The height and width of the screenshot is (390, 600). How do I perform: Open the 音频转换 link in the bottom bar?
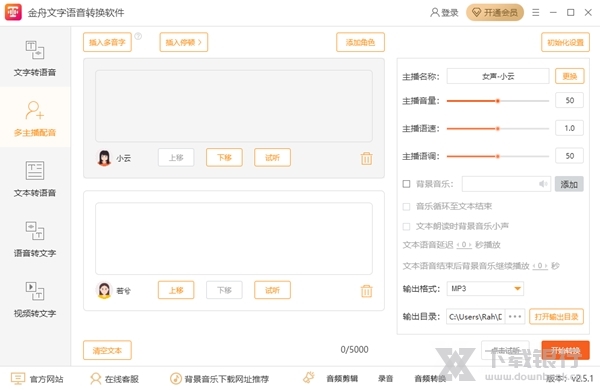[x=430, y=379]
